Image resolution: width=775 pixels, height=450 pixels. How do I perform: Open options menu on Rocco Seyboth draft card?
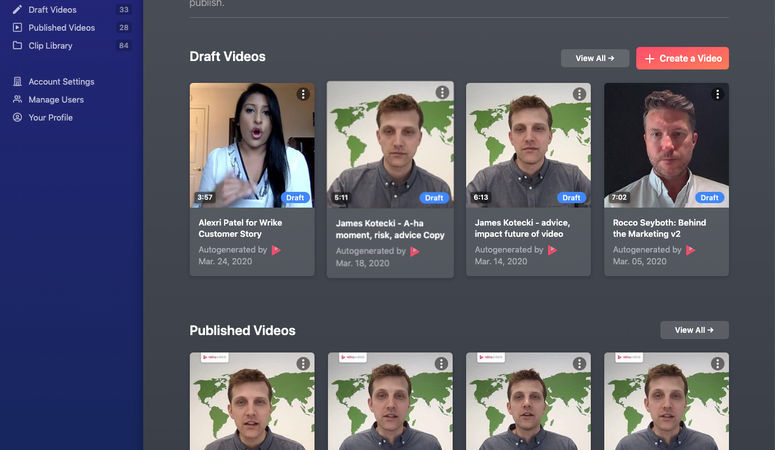(x=717, y=94)
